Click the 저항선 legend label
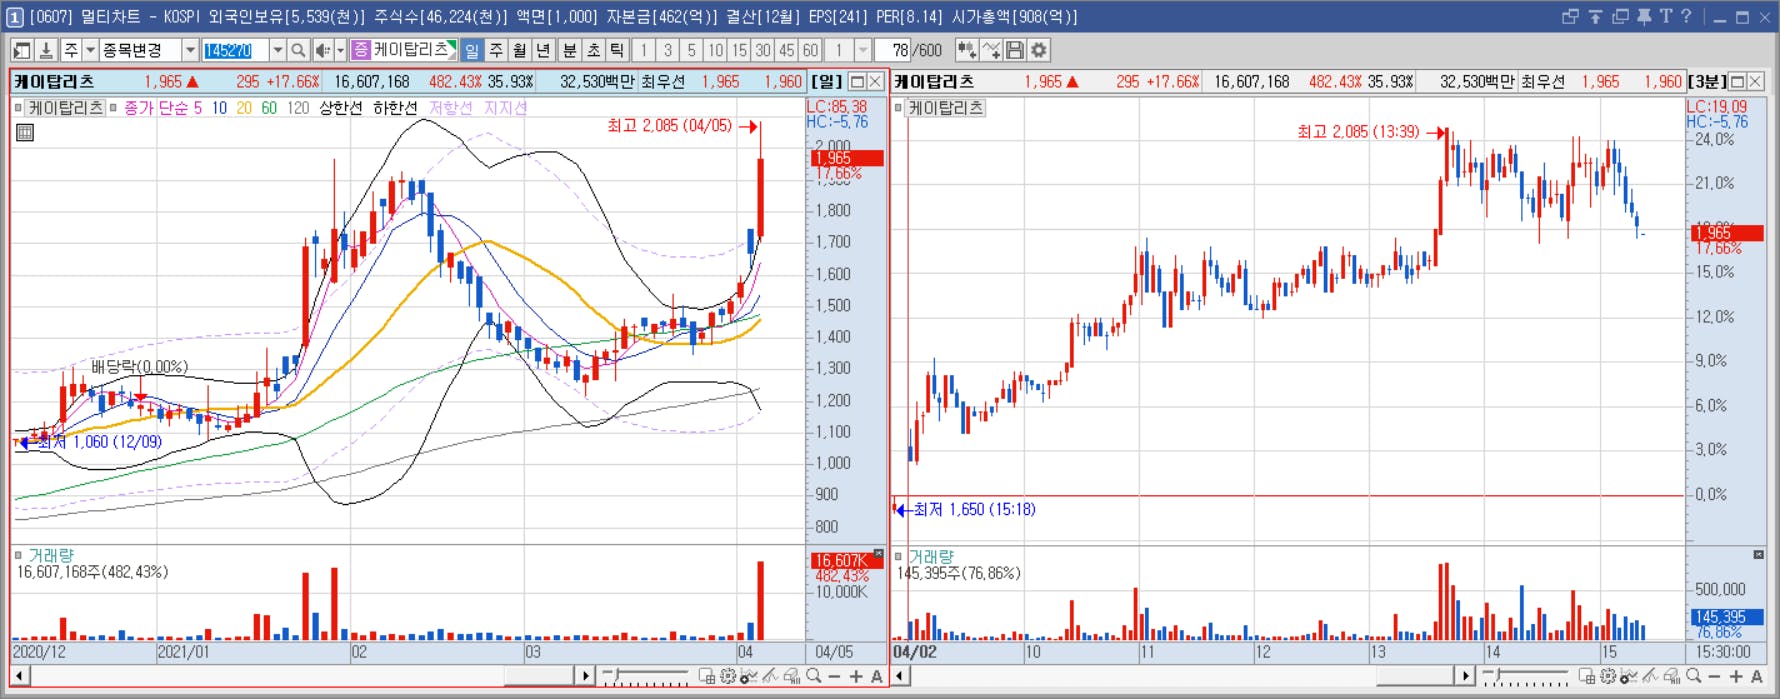1780x699 pixels. pyautogui.click(x=450, y=108)
